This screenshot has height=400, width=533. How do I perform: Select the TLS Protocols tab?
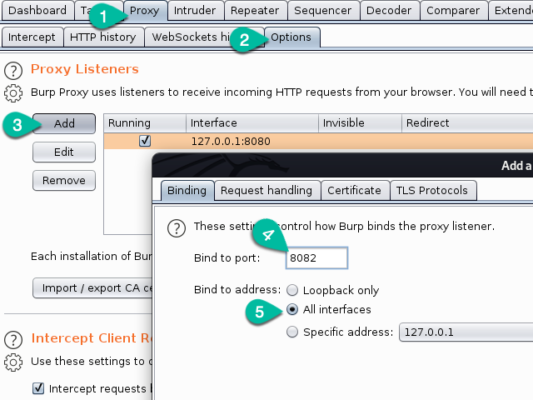pyautogui.click(x=432, y=190)
